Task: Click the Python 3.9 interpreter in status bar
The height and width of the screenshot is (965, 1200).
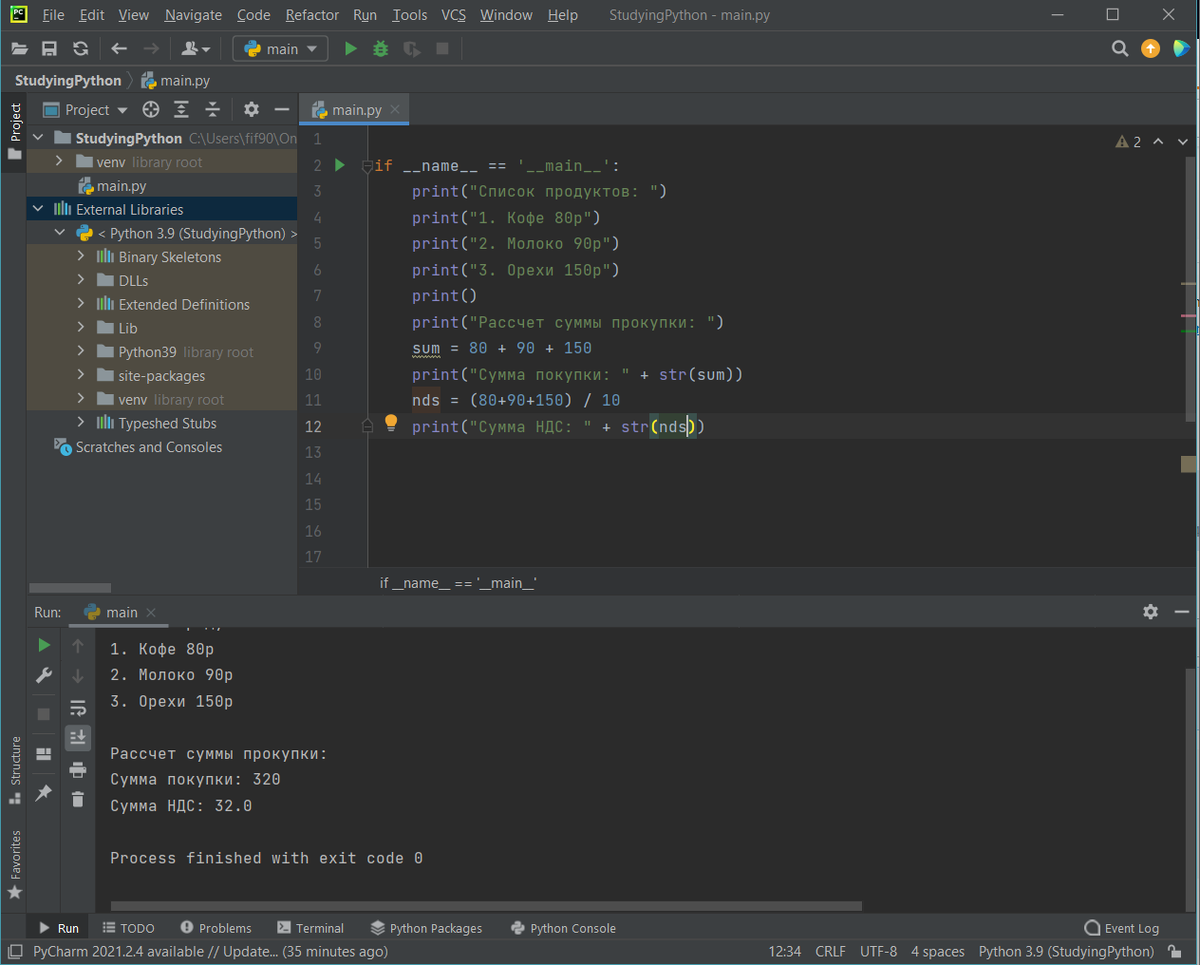Action: (x=1066, y=952)
